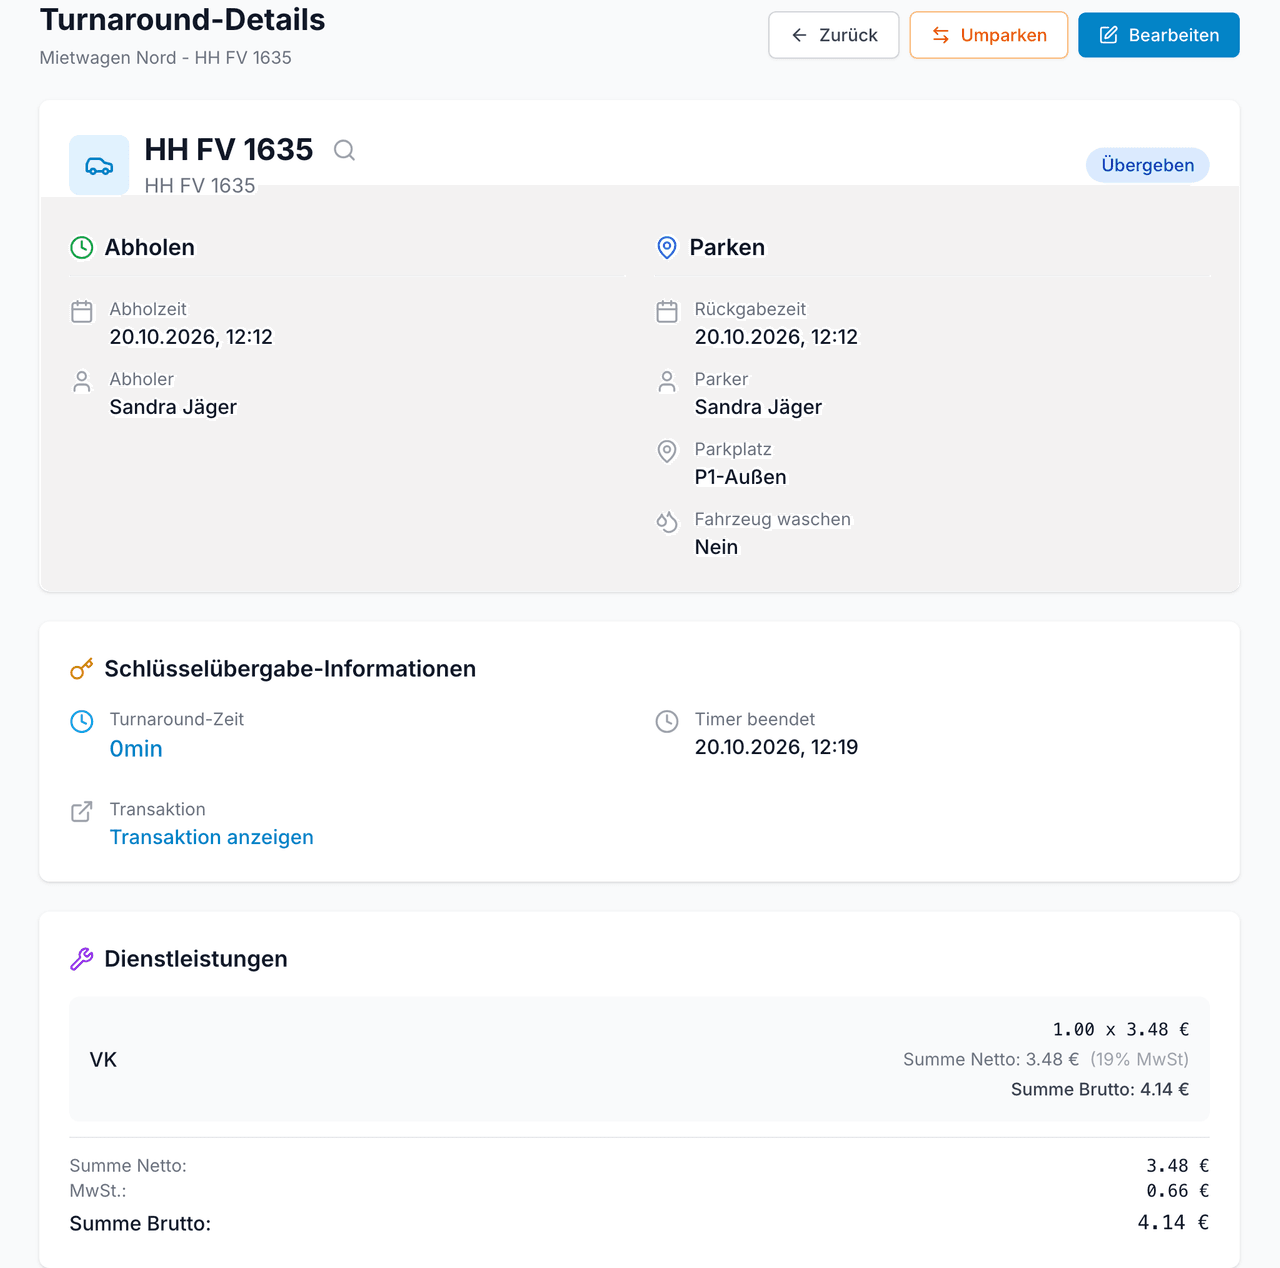
Task: Click the blue car icon tile
Action: 99,165
